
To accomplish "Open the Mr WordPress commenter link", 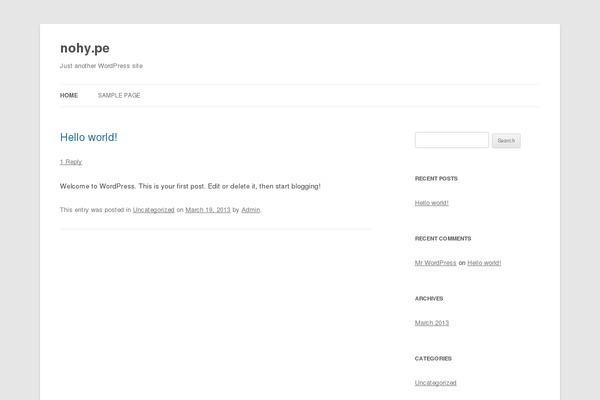I will click(435, 263).
